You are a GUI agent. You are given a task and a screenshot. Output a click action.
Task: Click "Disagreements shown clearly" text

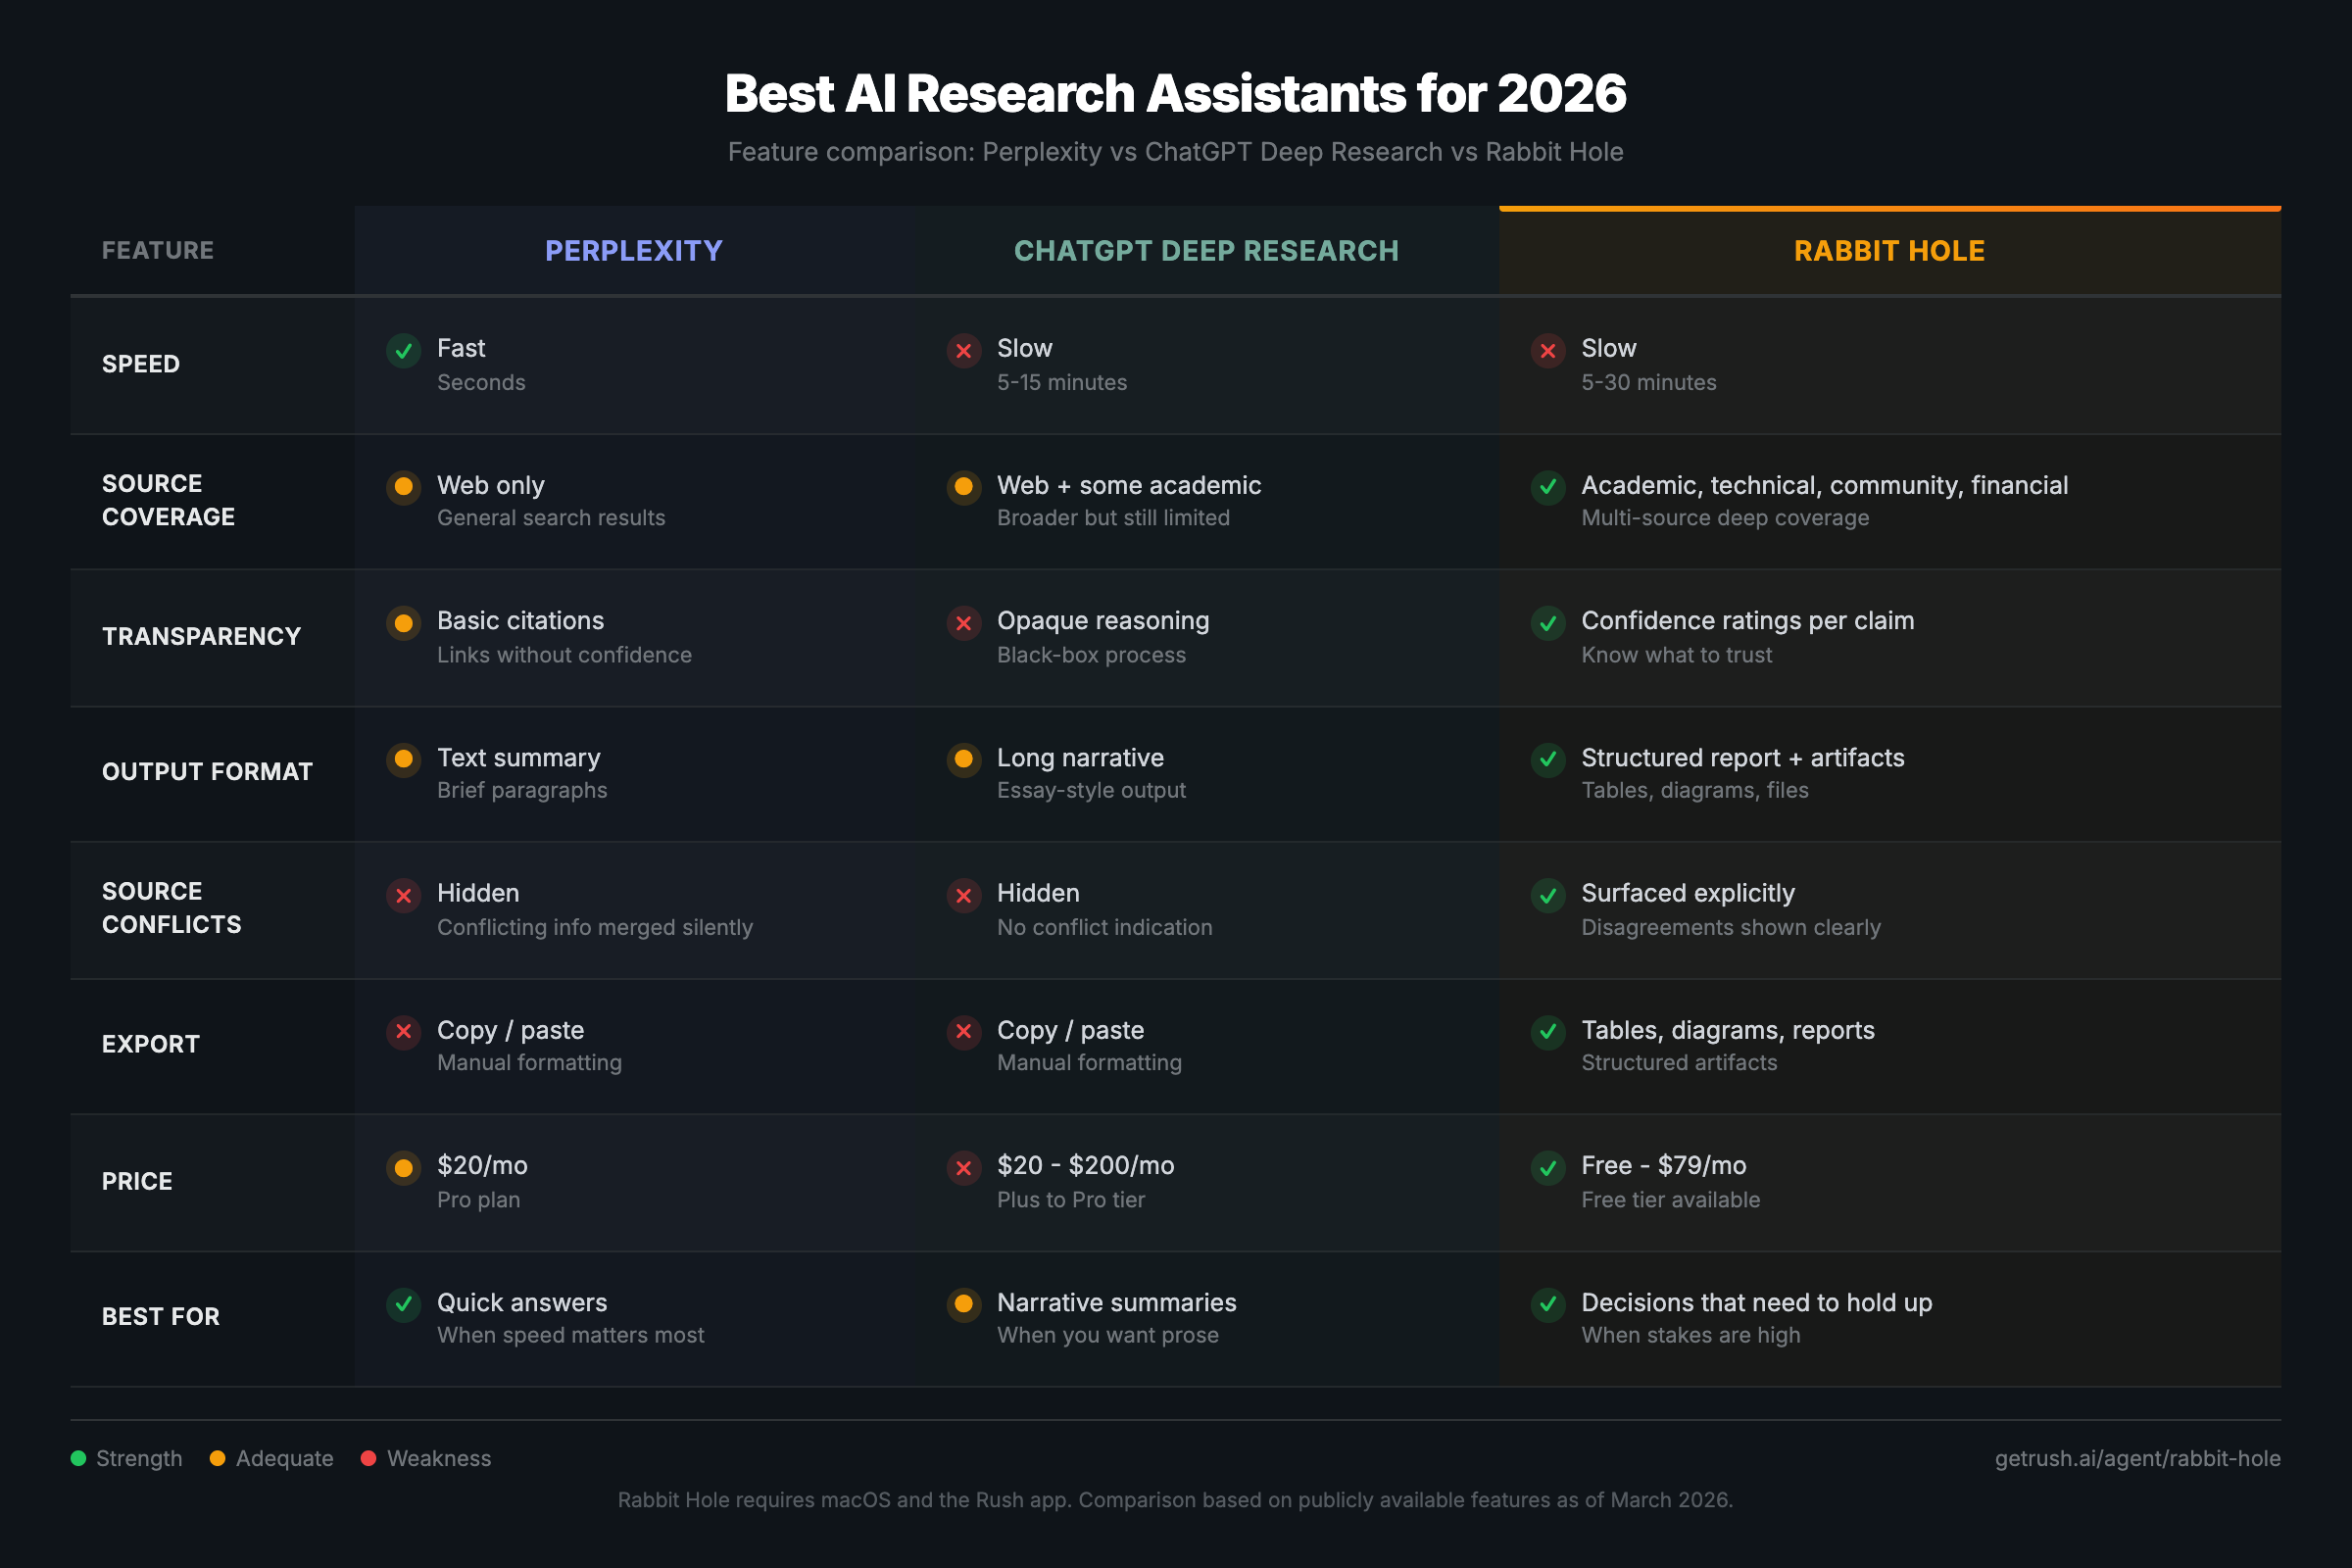pyautogui.click(x=1731, y=927)
